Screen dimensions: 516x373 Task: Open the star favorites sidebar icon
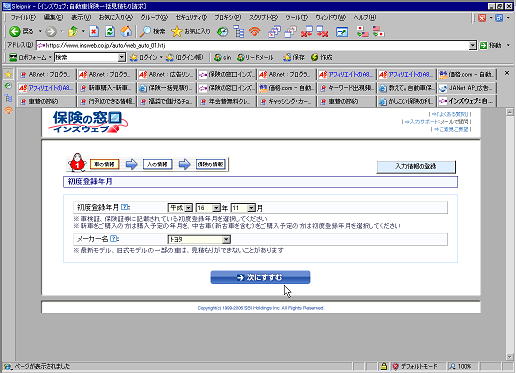point(8,75)
